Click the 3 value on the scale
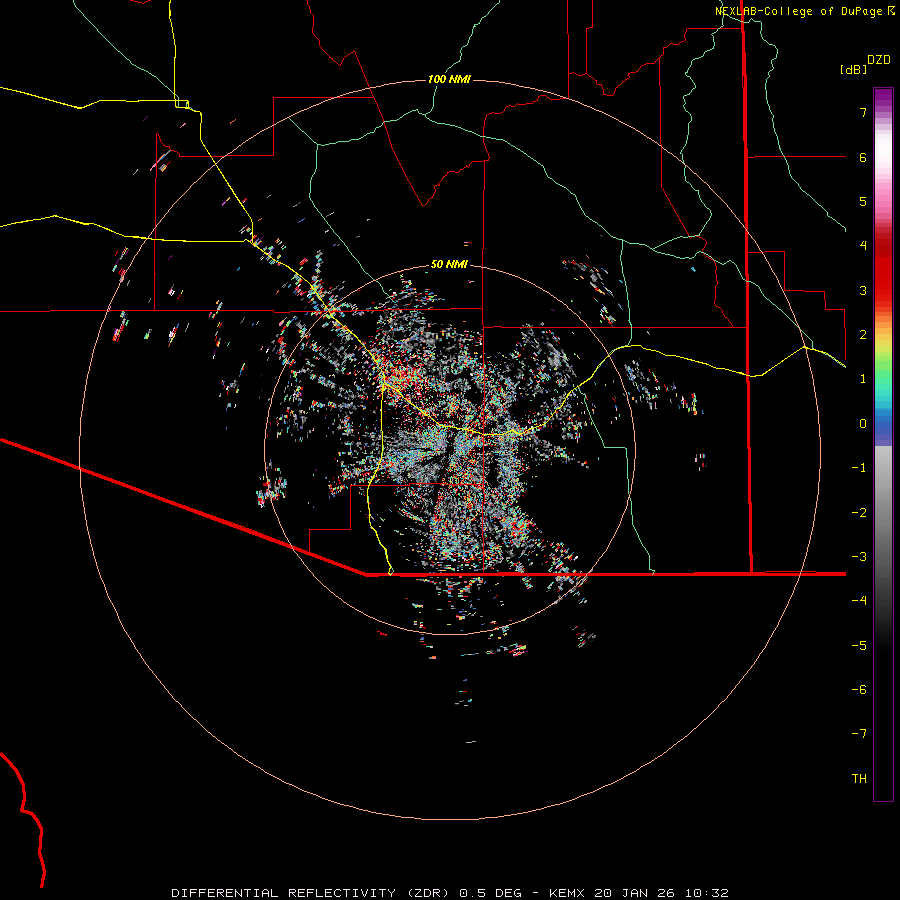Image resolution: width=900 pixels, height=900 pixels. click(x=863, y=290)
